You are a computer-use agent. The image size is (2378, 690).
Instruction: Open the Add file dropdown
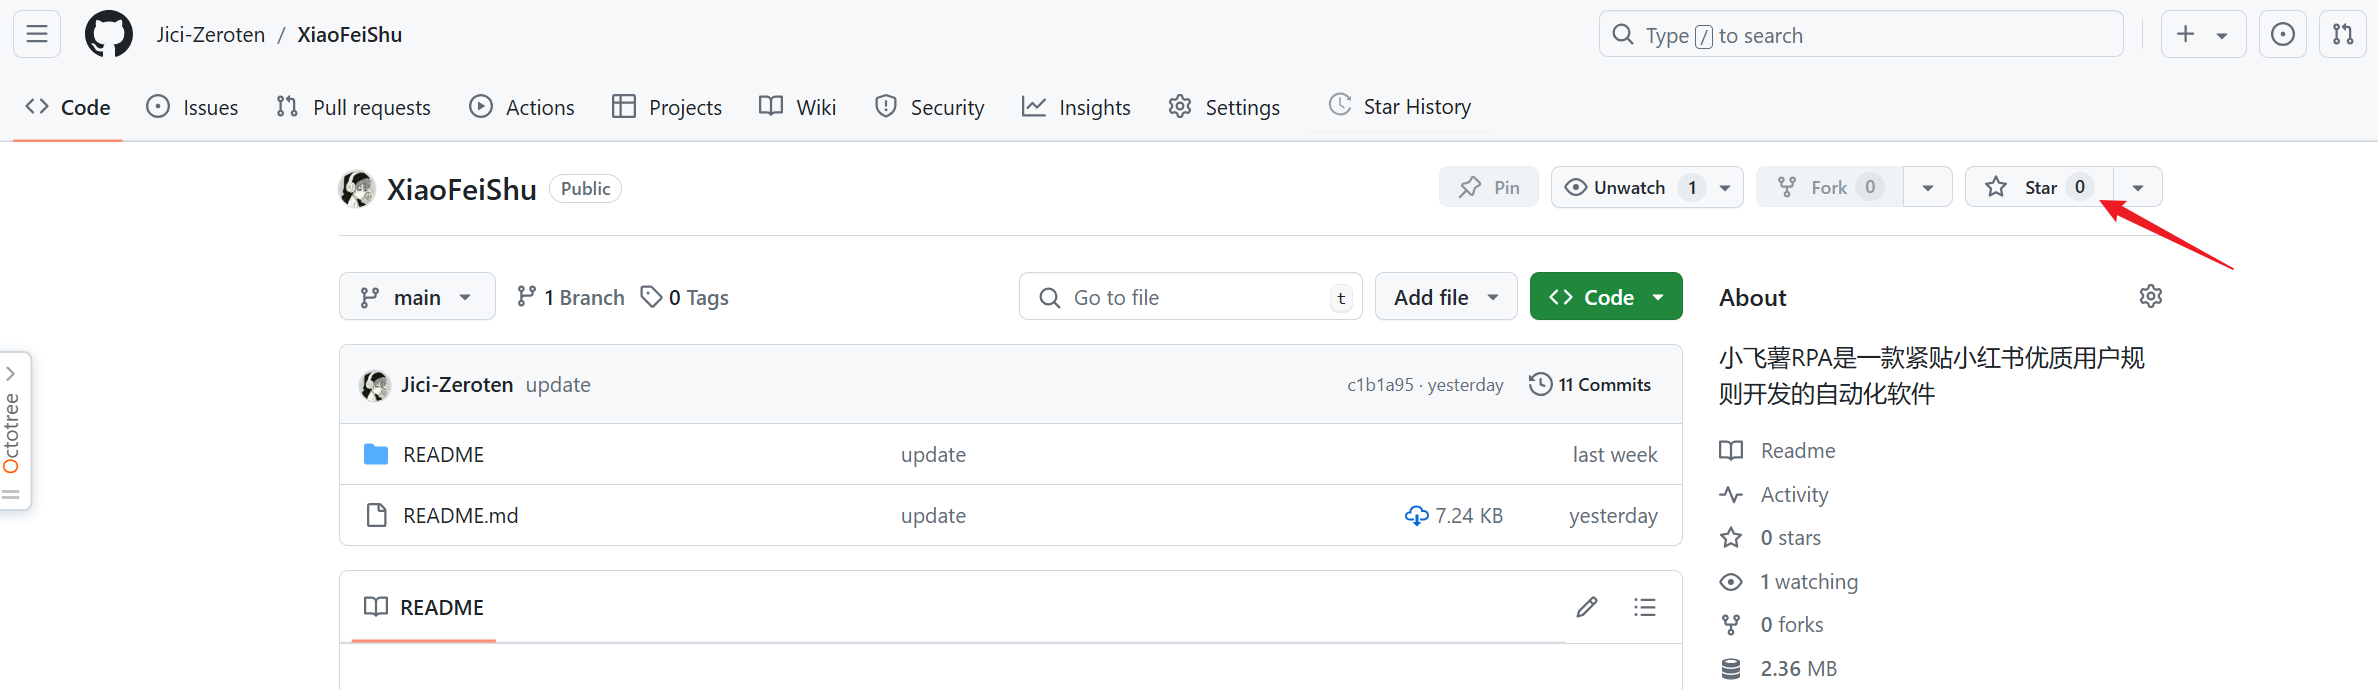coord(1446,297)
